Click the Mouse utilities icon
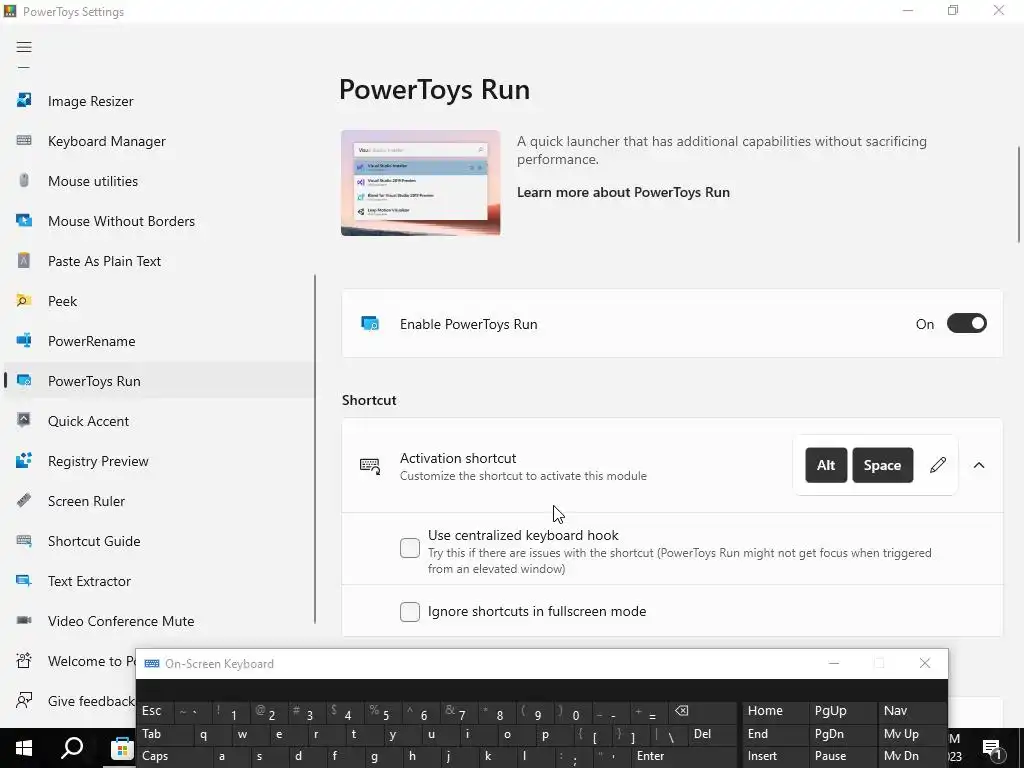The image size is (1024, 768). click(24, 180)
